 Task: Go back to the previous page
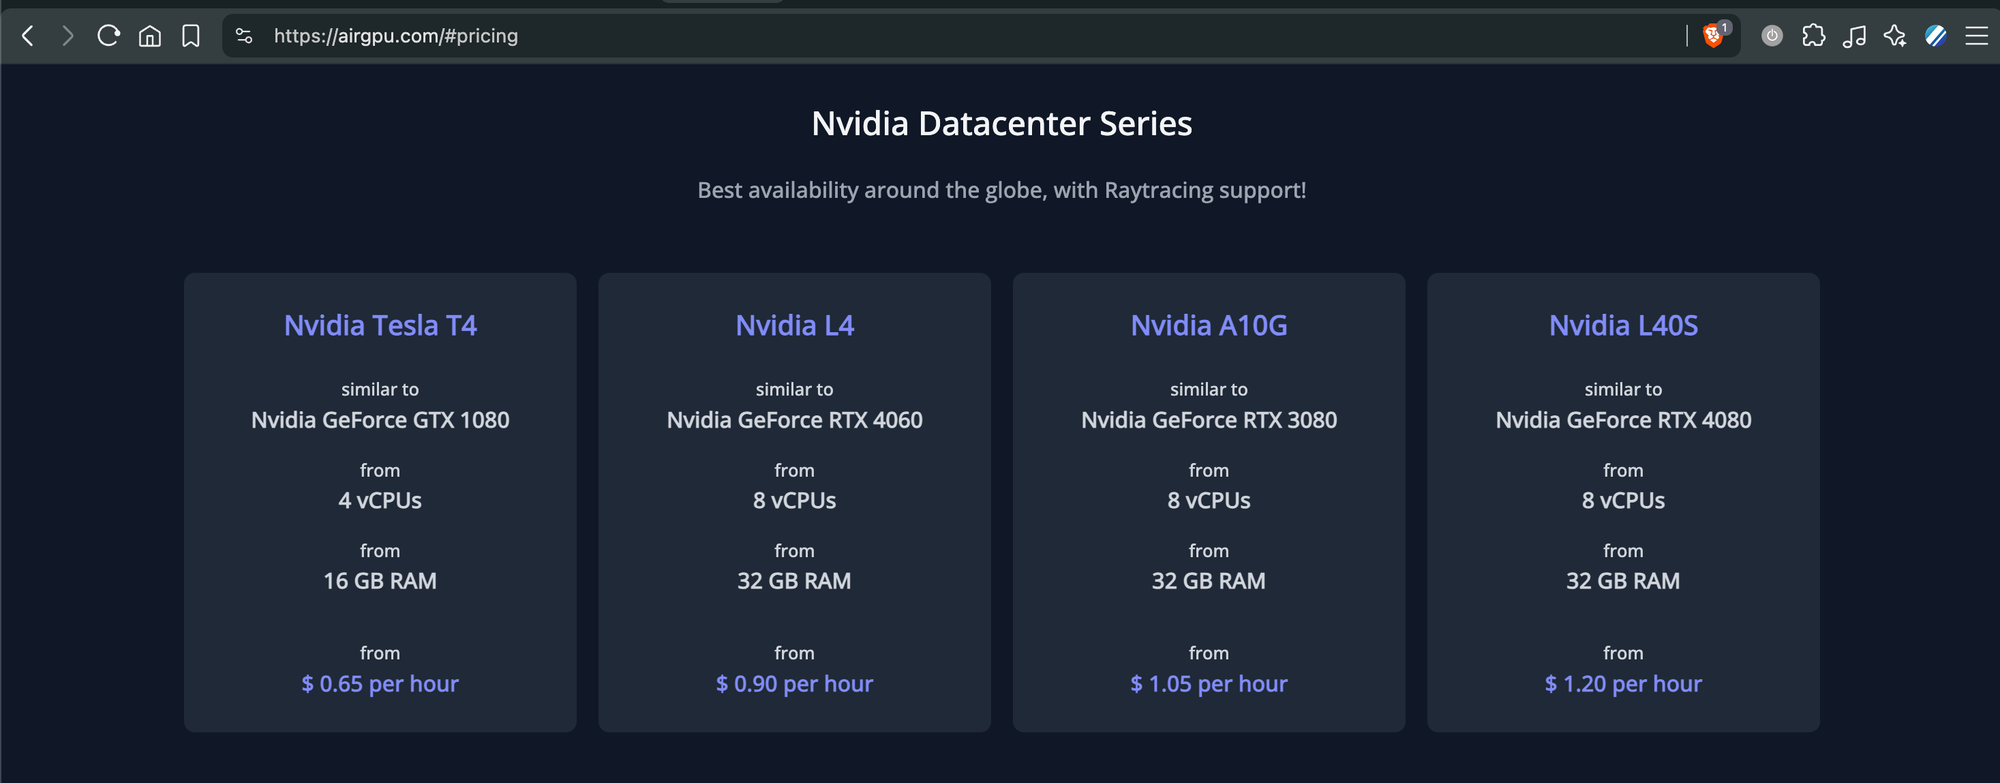tap(28, 36)
